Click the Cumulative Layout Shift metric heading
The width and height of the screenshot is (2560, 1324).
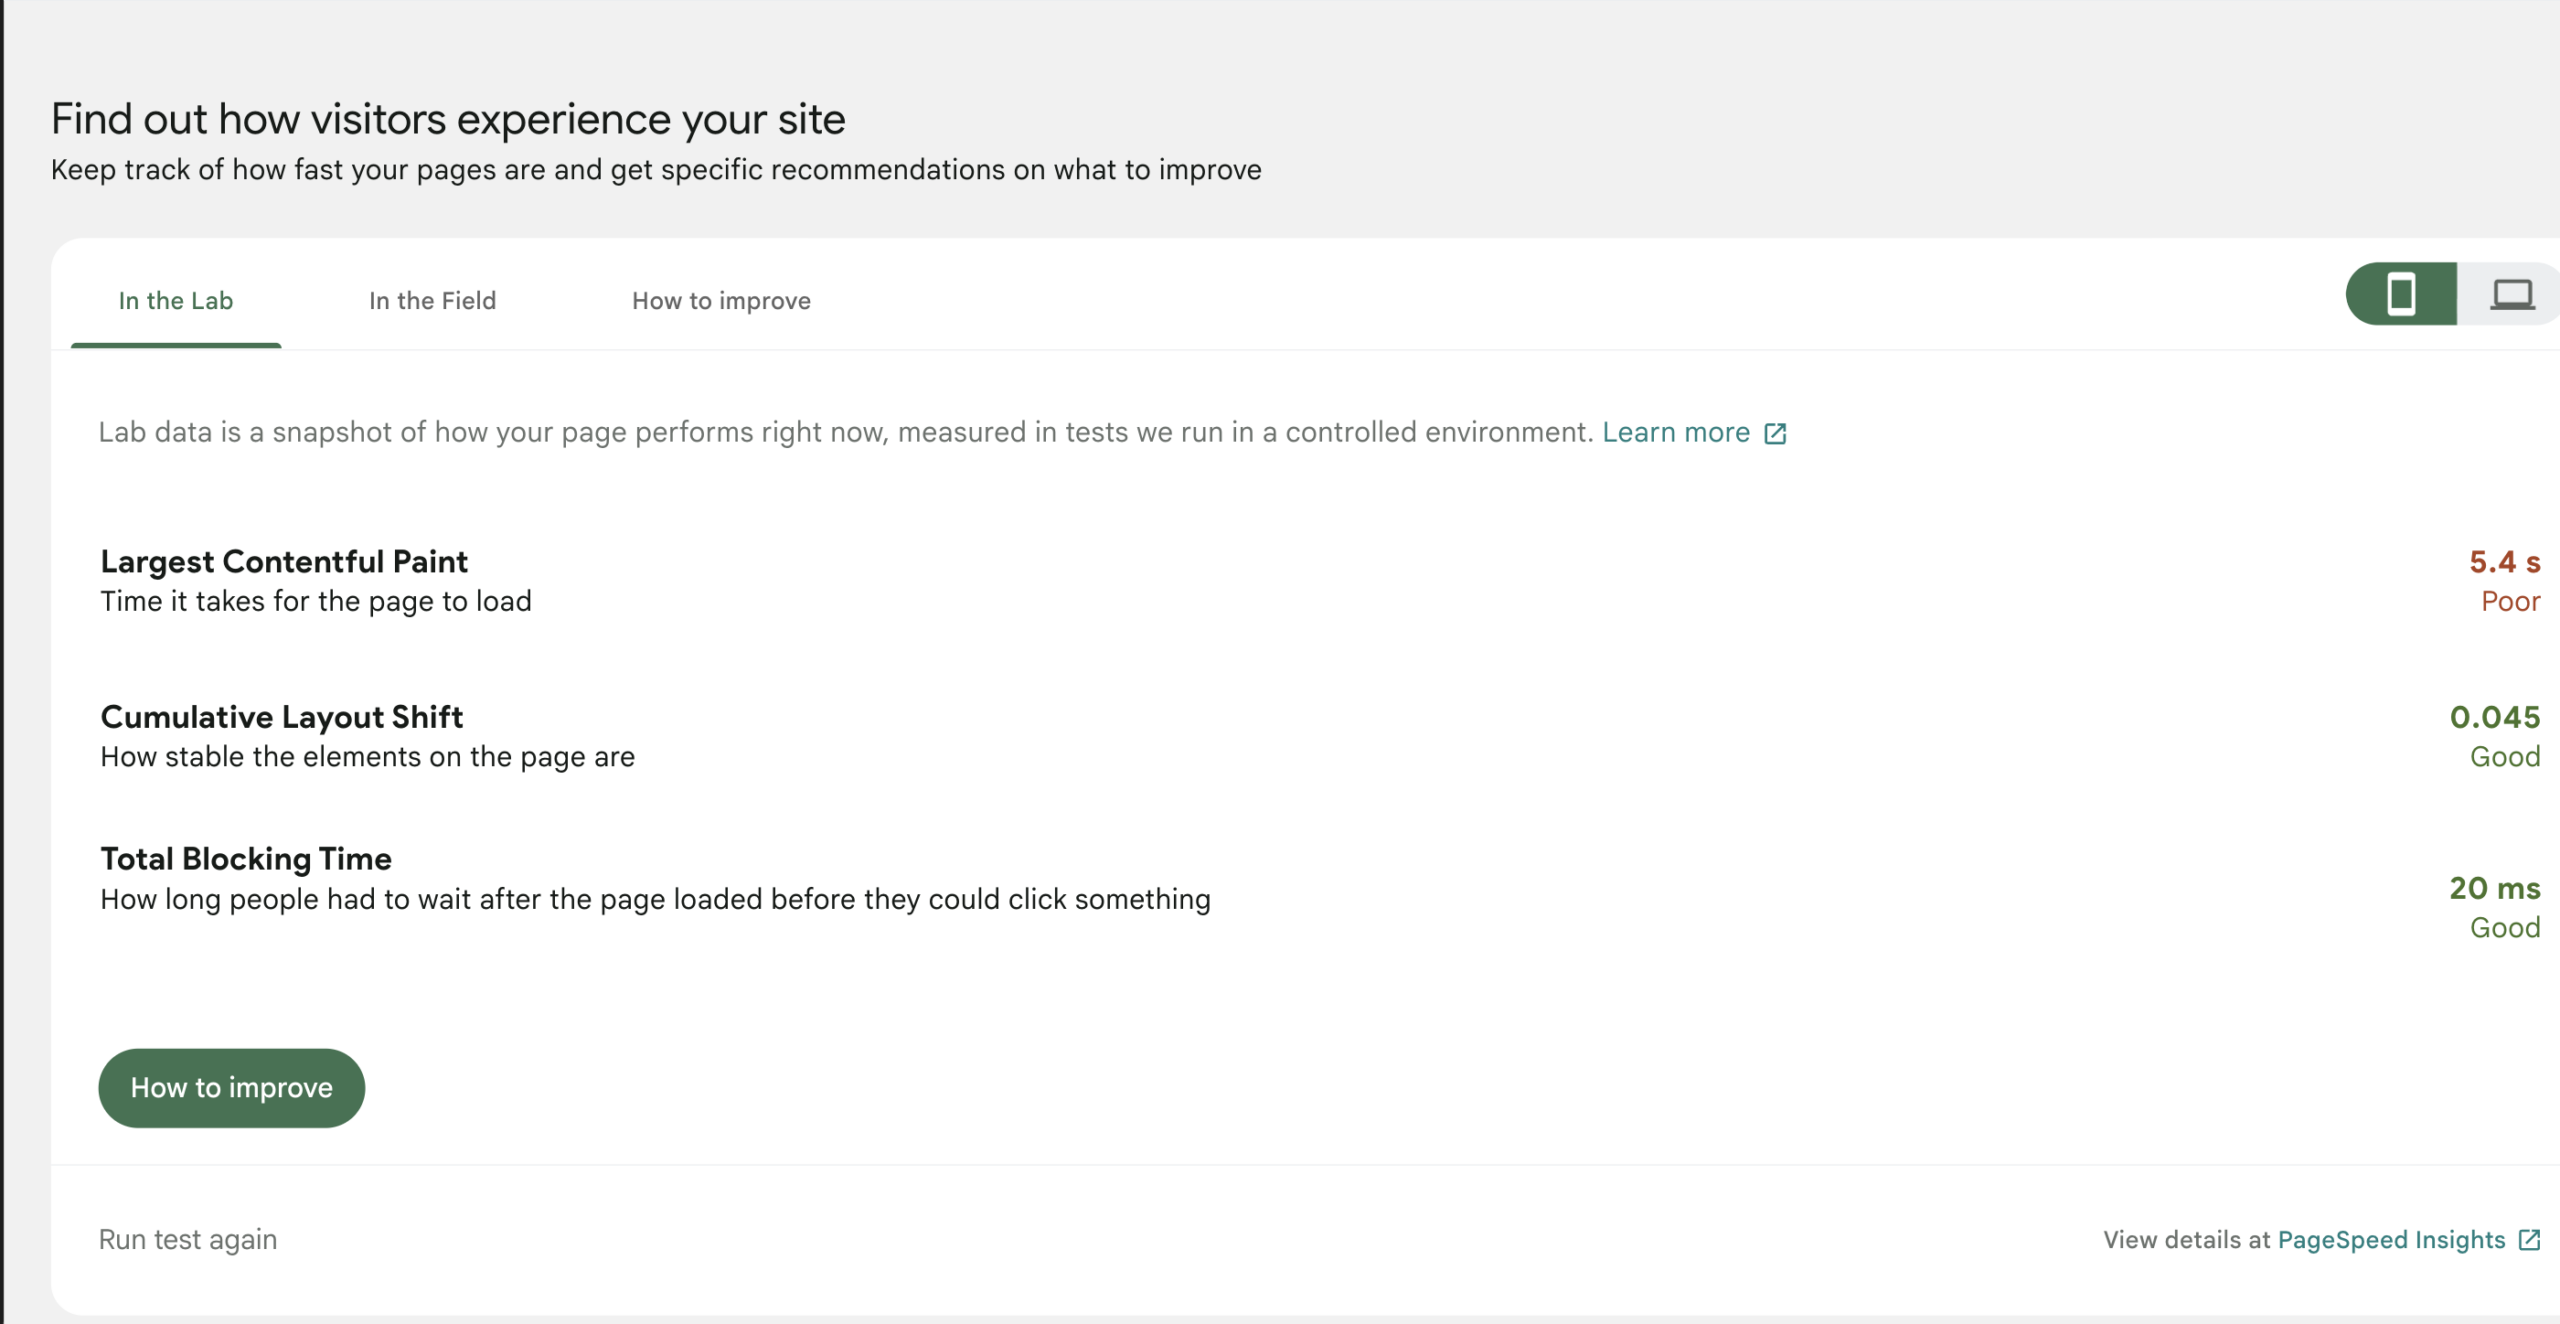[281, 716]
